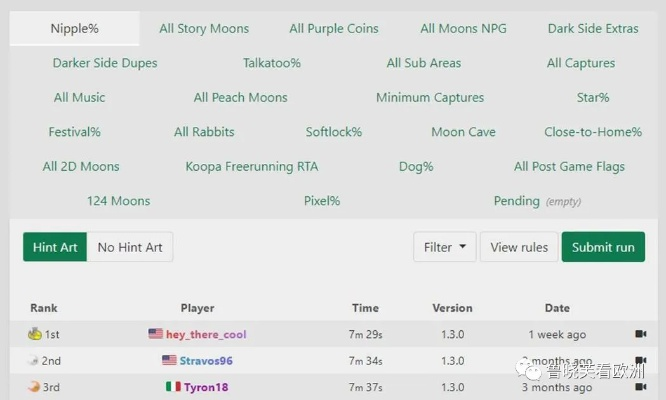
Task: Switch to the Talkatoo% category
Action: [x=272, y=63]
